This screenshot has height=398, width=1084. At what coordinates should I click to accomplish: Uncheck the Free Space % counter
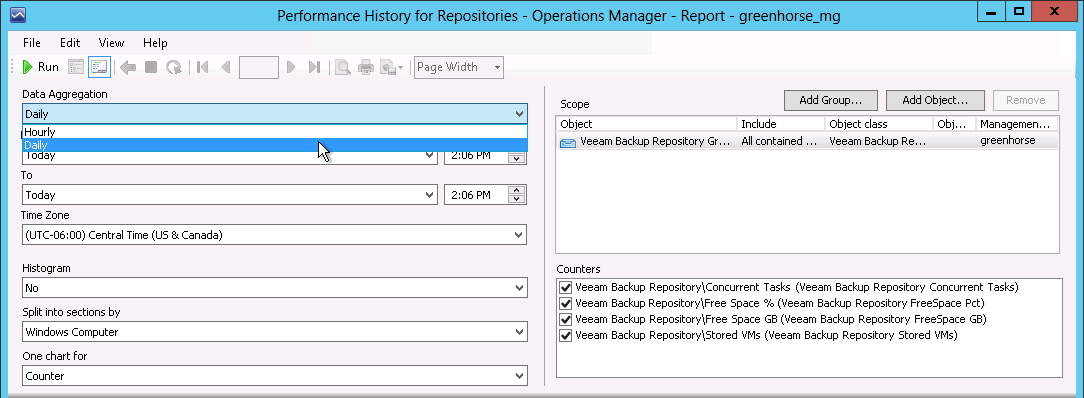point(566,303)
